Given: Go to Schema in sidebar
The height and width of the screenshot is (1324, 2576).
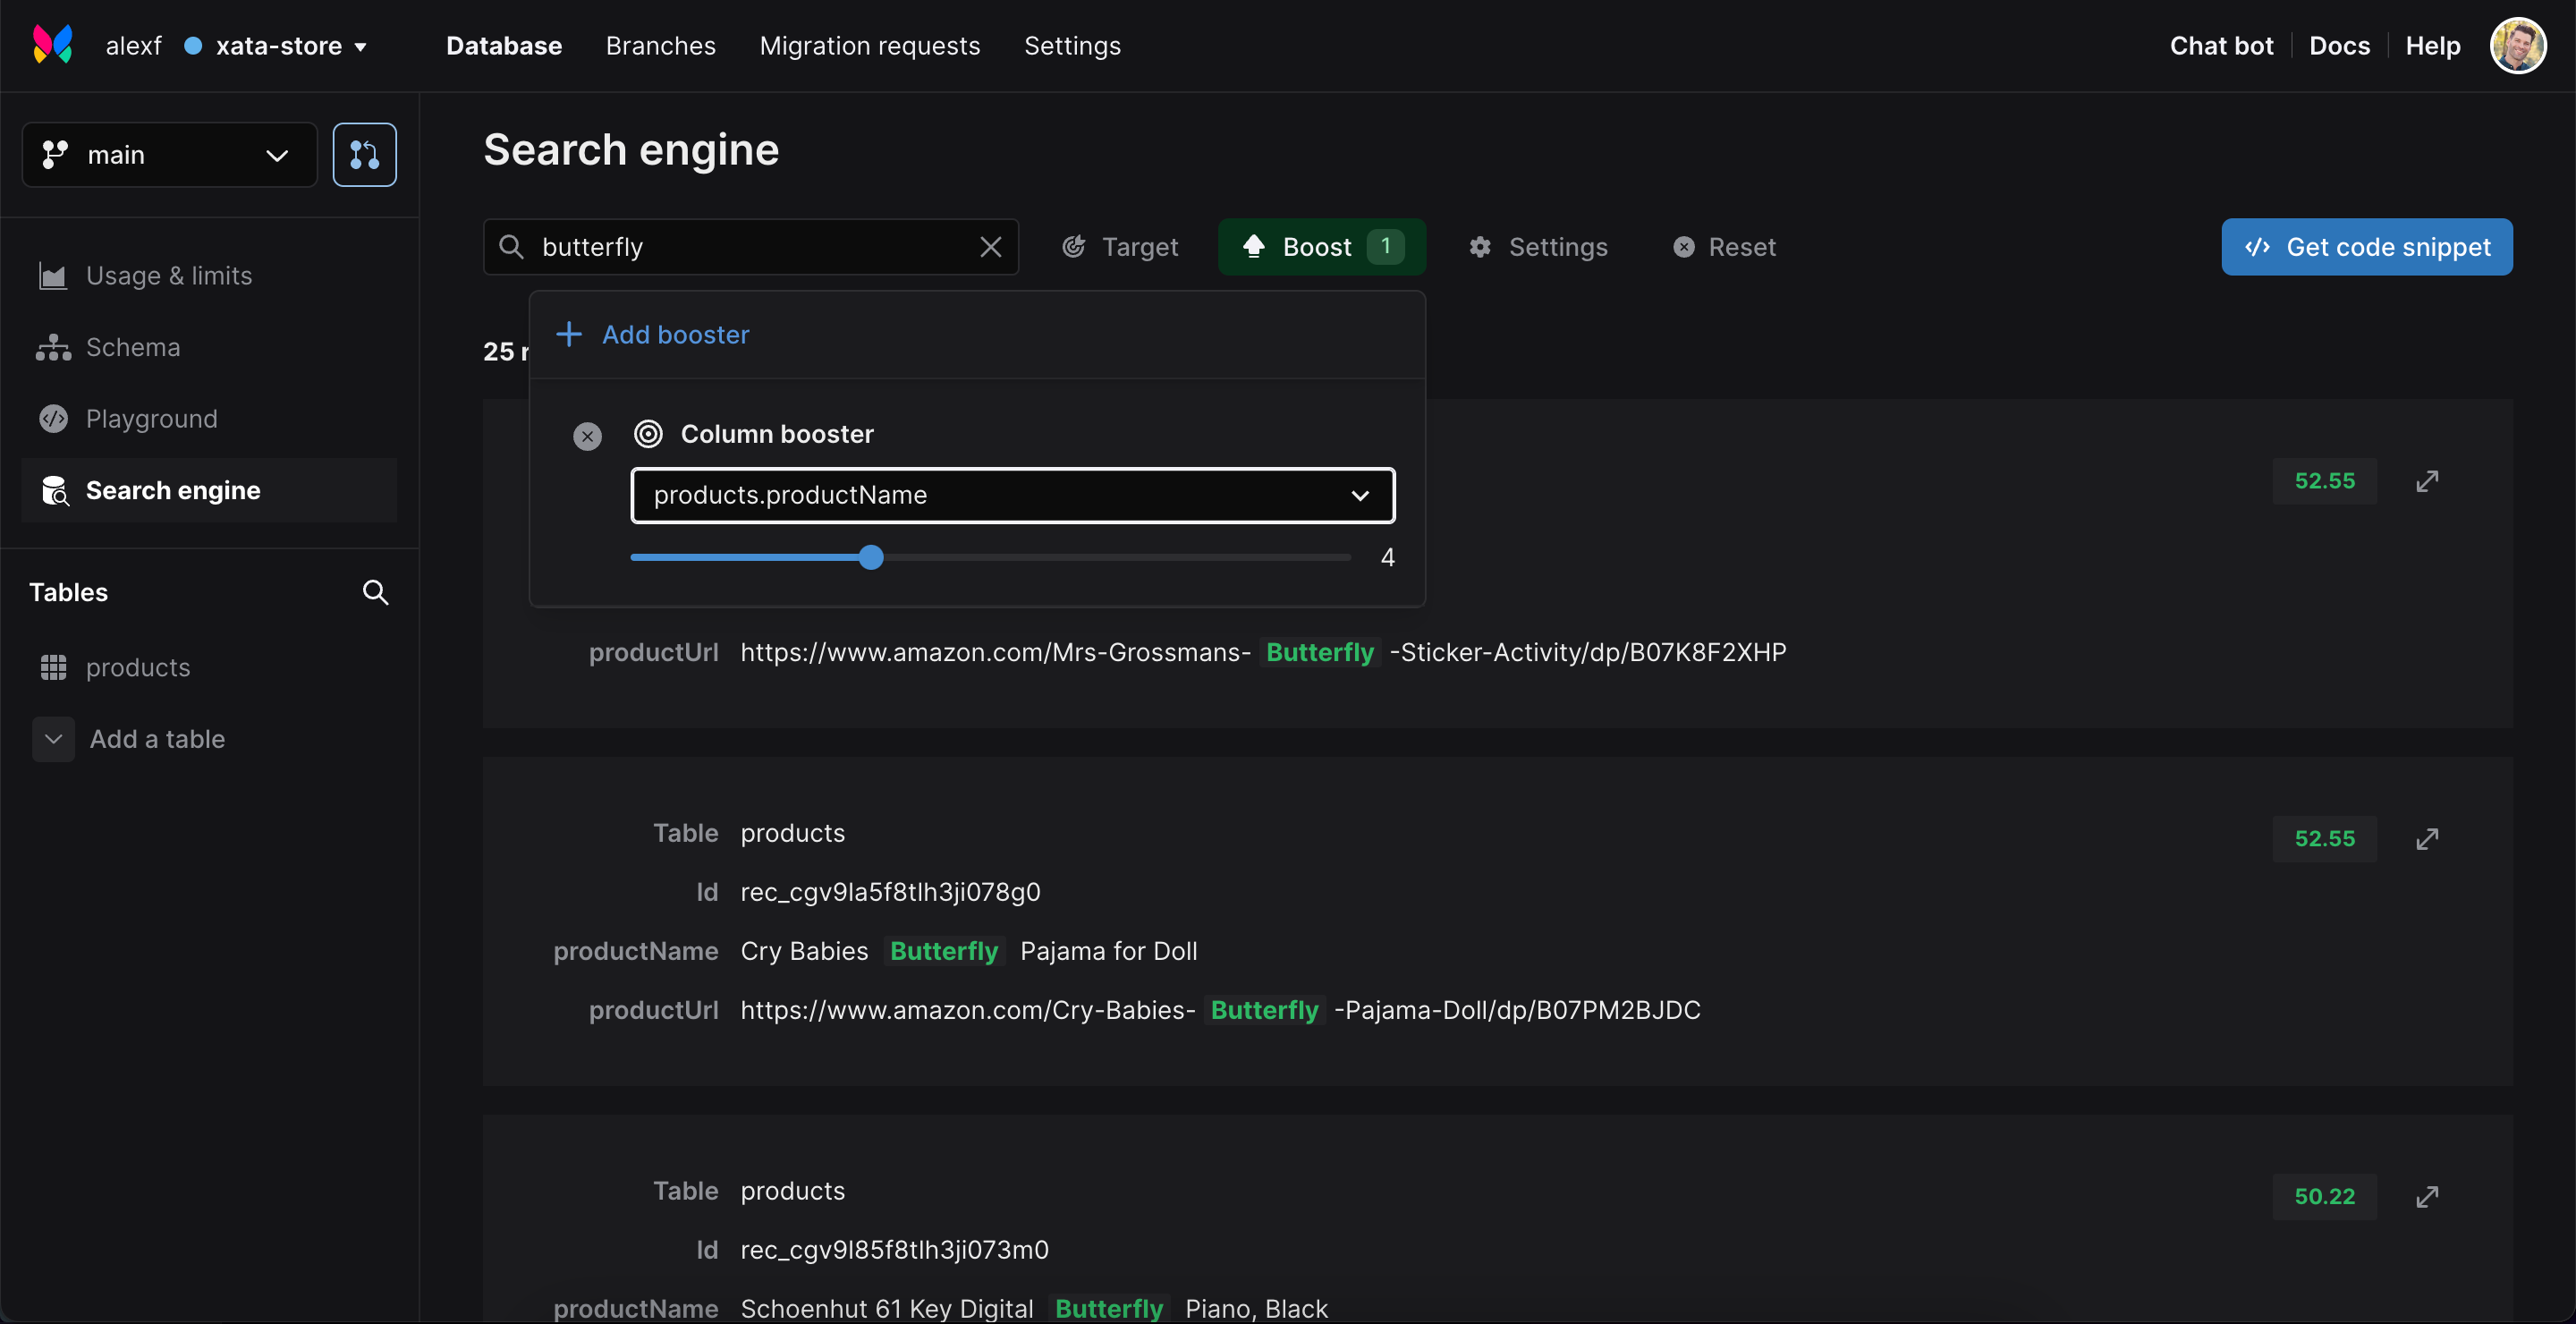Looking at the screenshot, I should coord(209,347).
